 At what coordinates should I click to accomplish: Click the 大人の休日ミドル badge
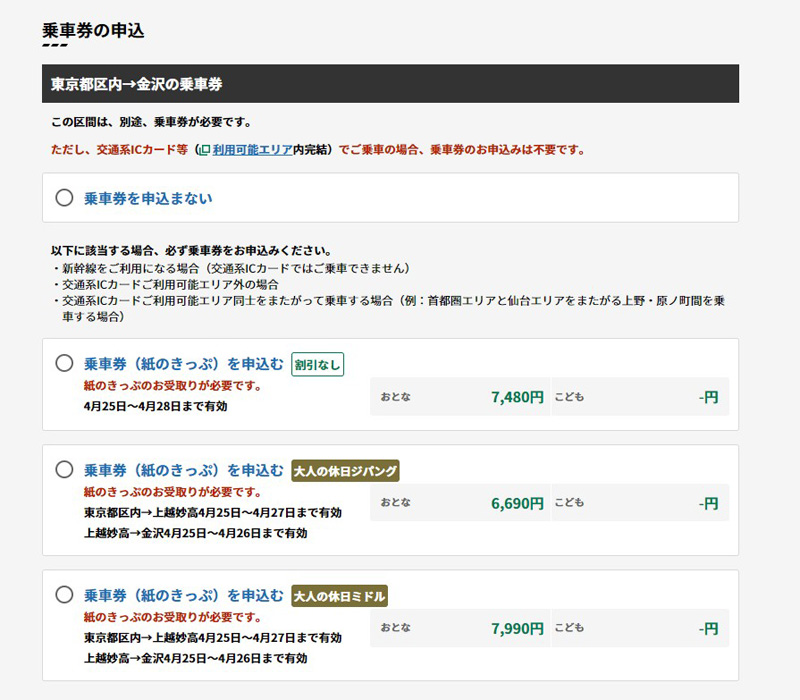[339, 596]
